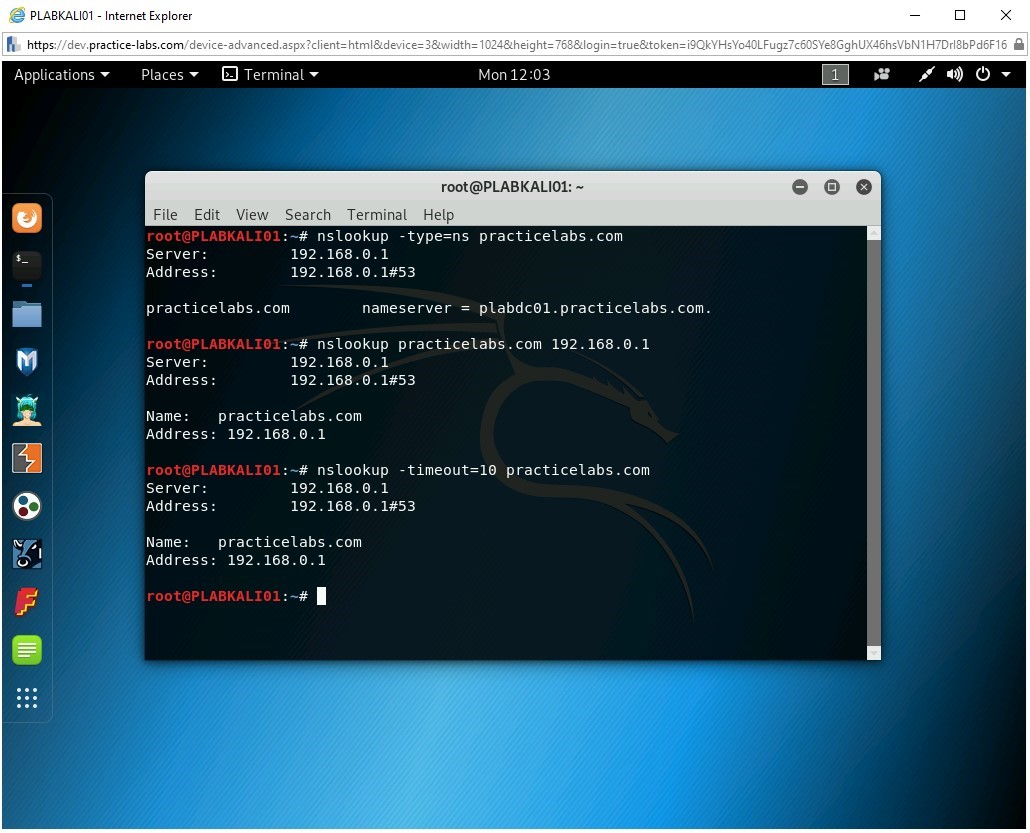
Task: Select workspace 1 in the top bar
Action: point(835,74)
